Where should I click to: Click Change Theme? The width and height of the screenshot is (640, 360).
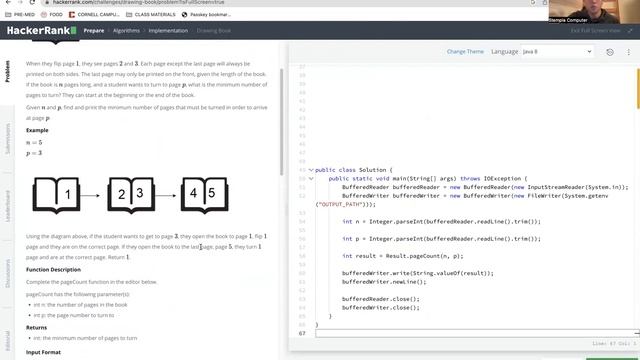point(465,52)
